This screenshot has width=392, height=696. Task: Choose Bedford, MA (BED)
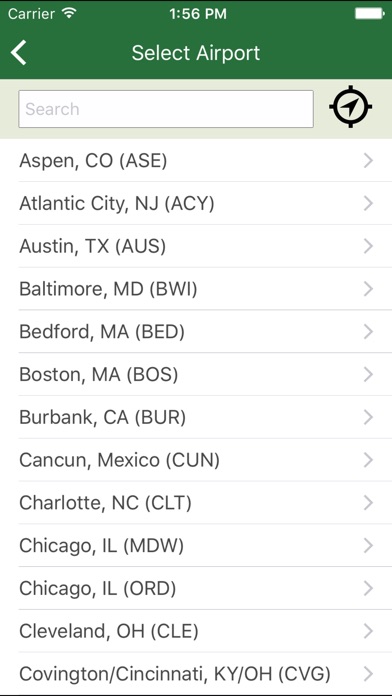click(196, 332)
